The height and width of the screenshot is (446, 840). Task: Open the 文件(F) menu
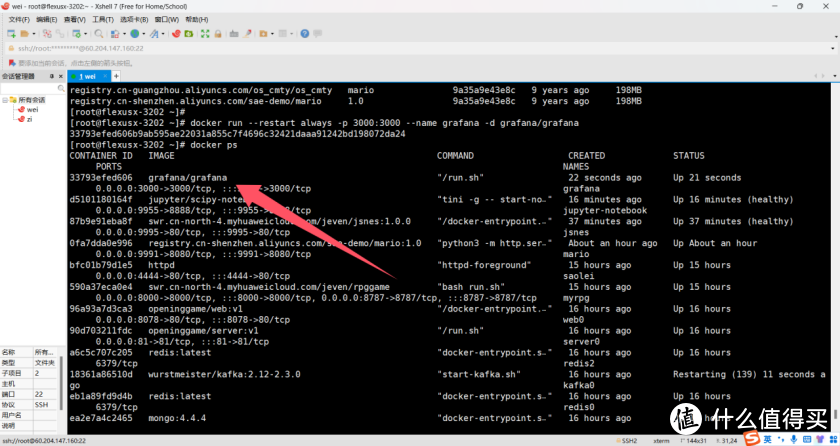pyautogui.click(x=15, y=19)
